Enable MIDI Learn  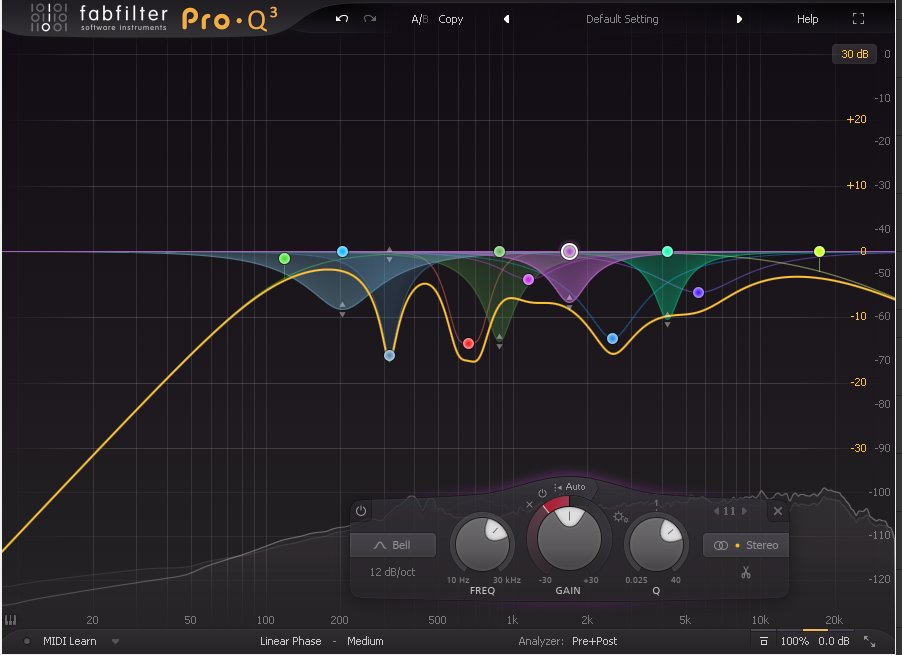(70, 641)
